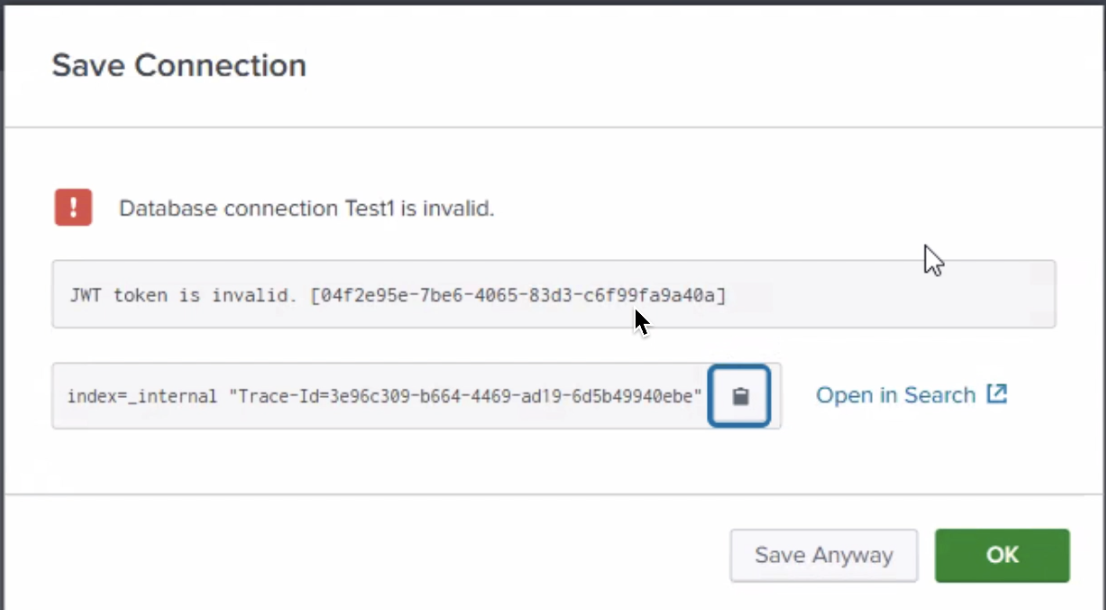Confirm with the green OK button

click(x=1002, y=556)
